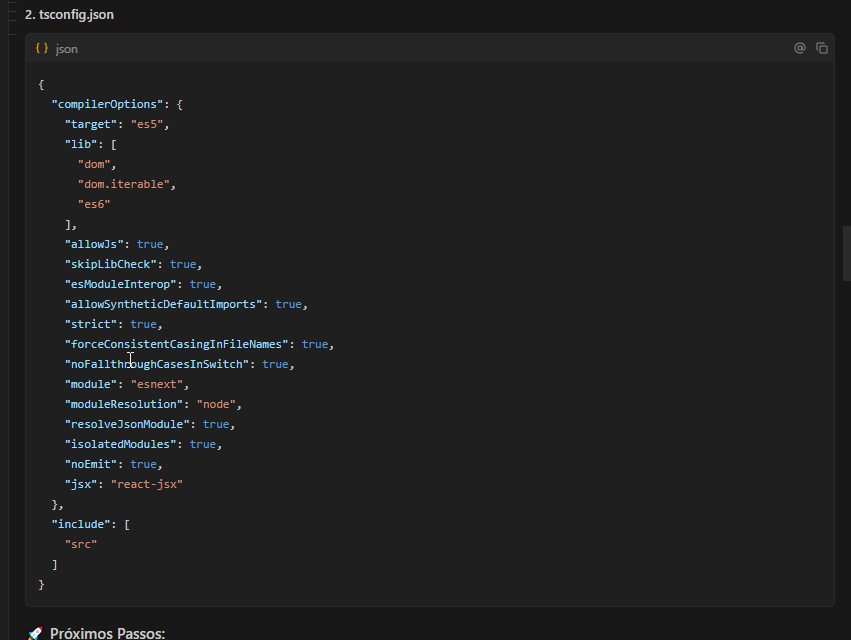Click the "compilerOptions" key
The image size is (851, 640).
[x=106, y=103]
